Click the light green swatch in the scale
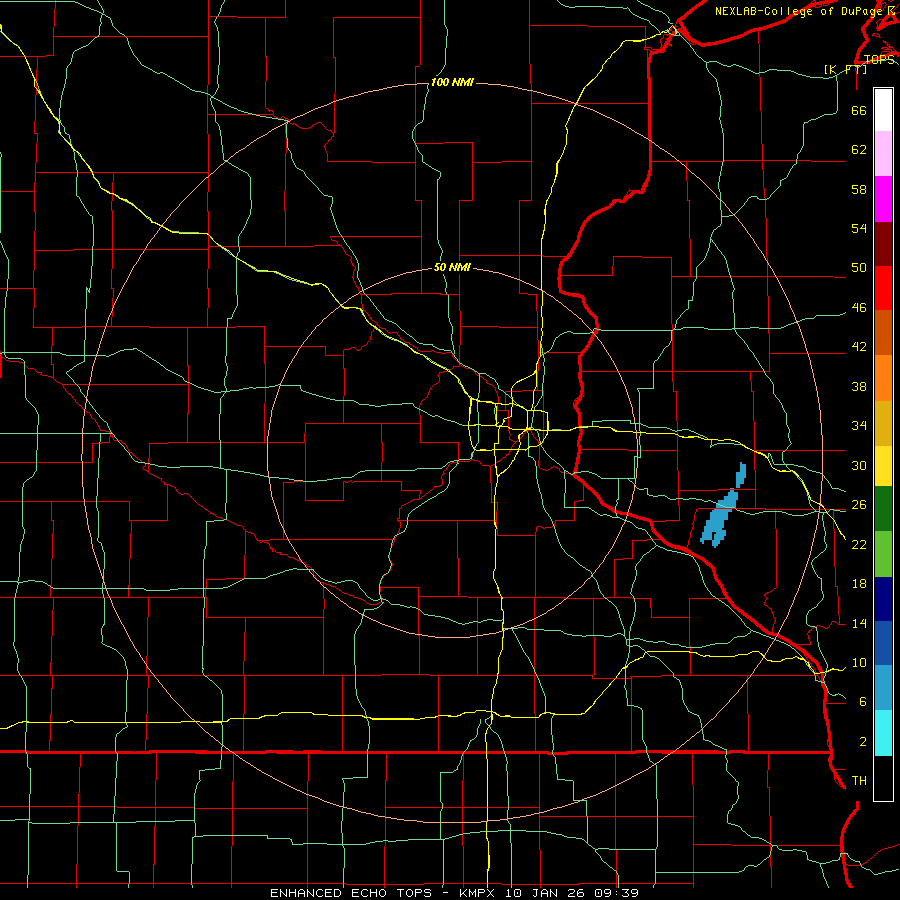The image size is (900, 900). click(883, 554)
